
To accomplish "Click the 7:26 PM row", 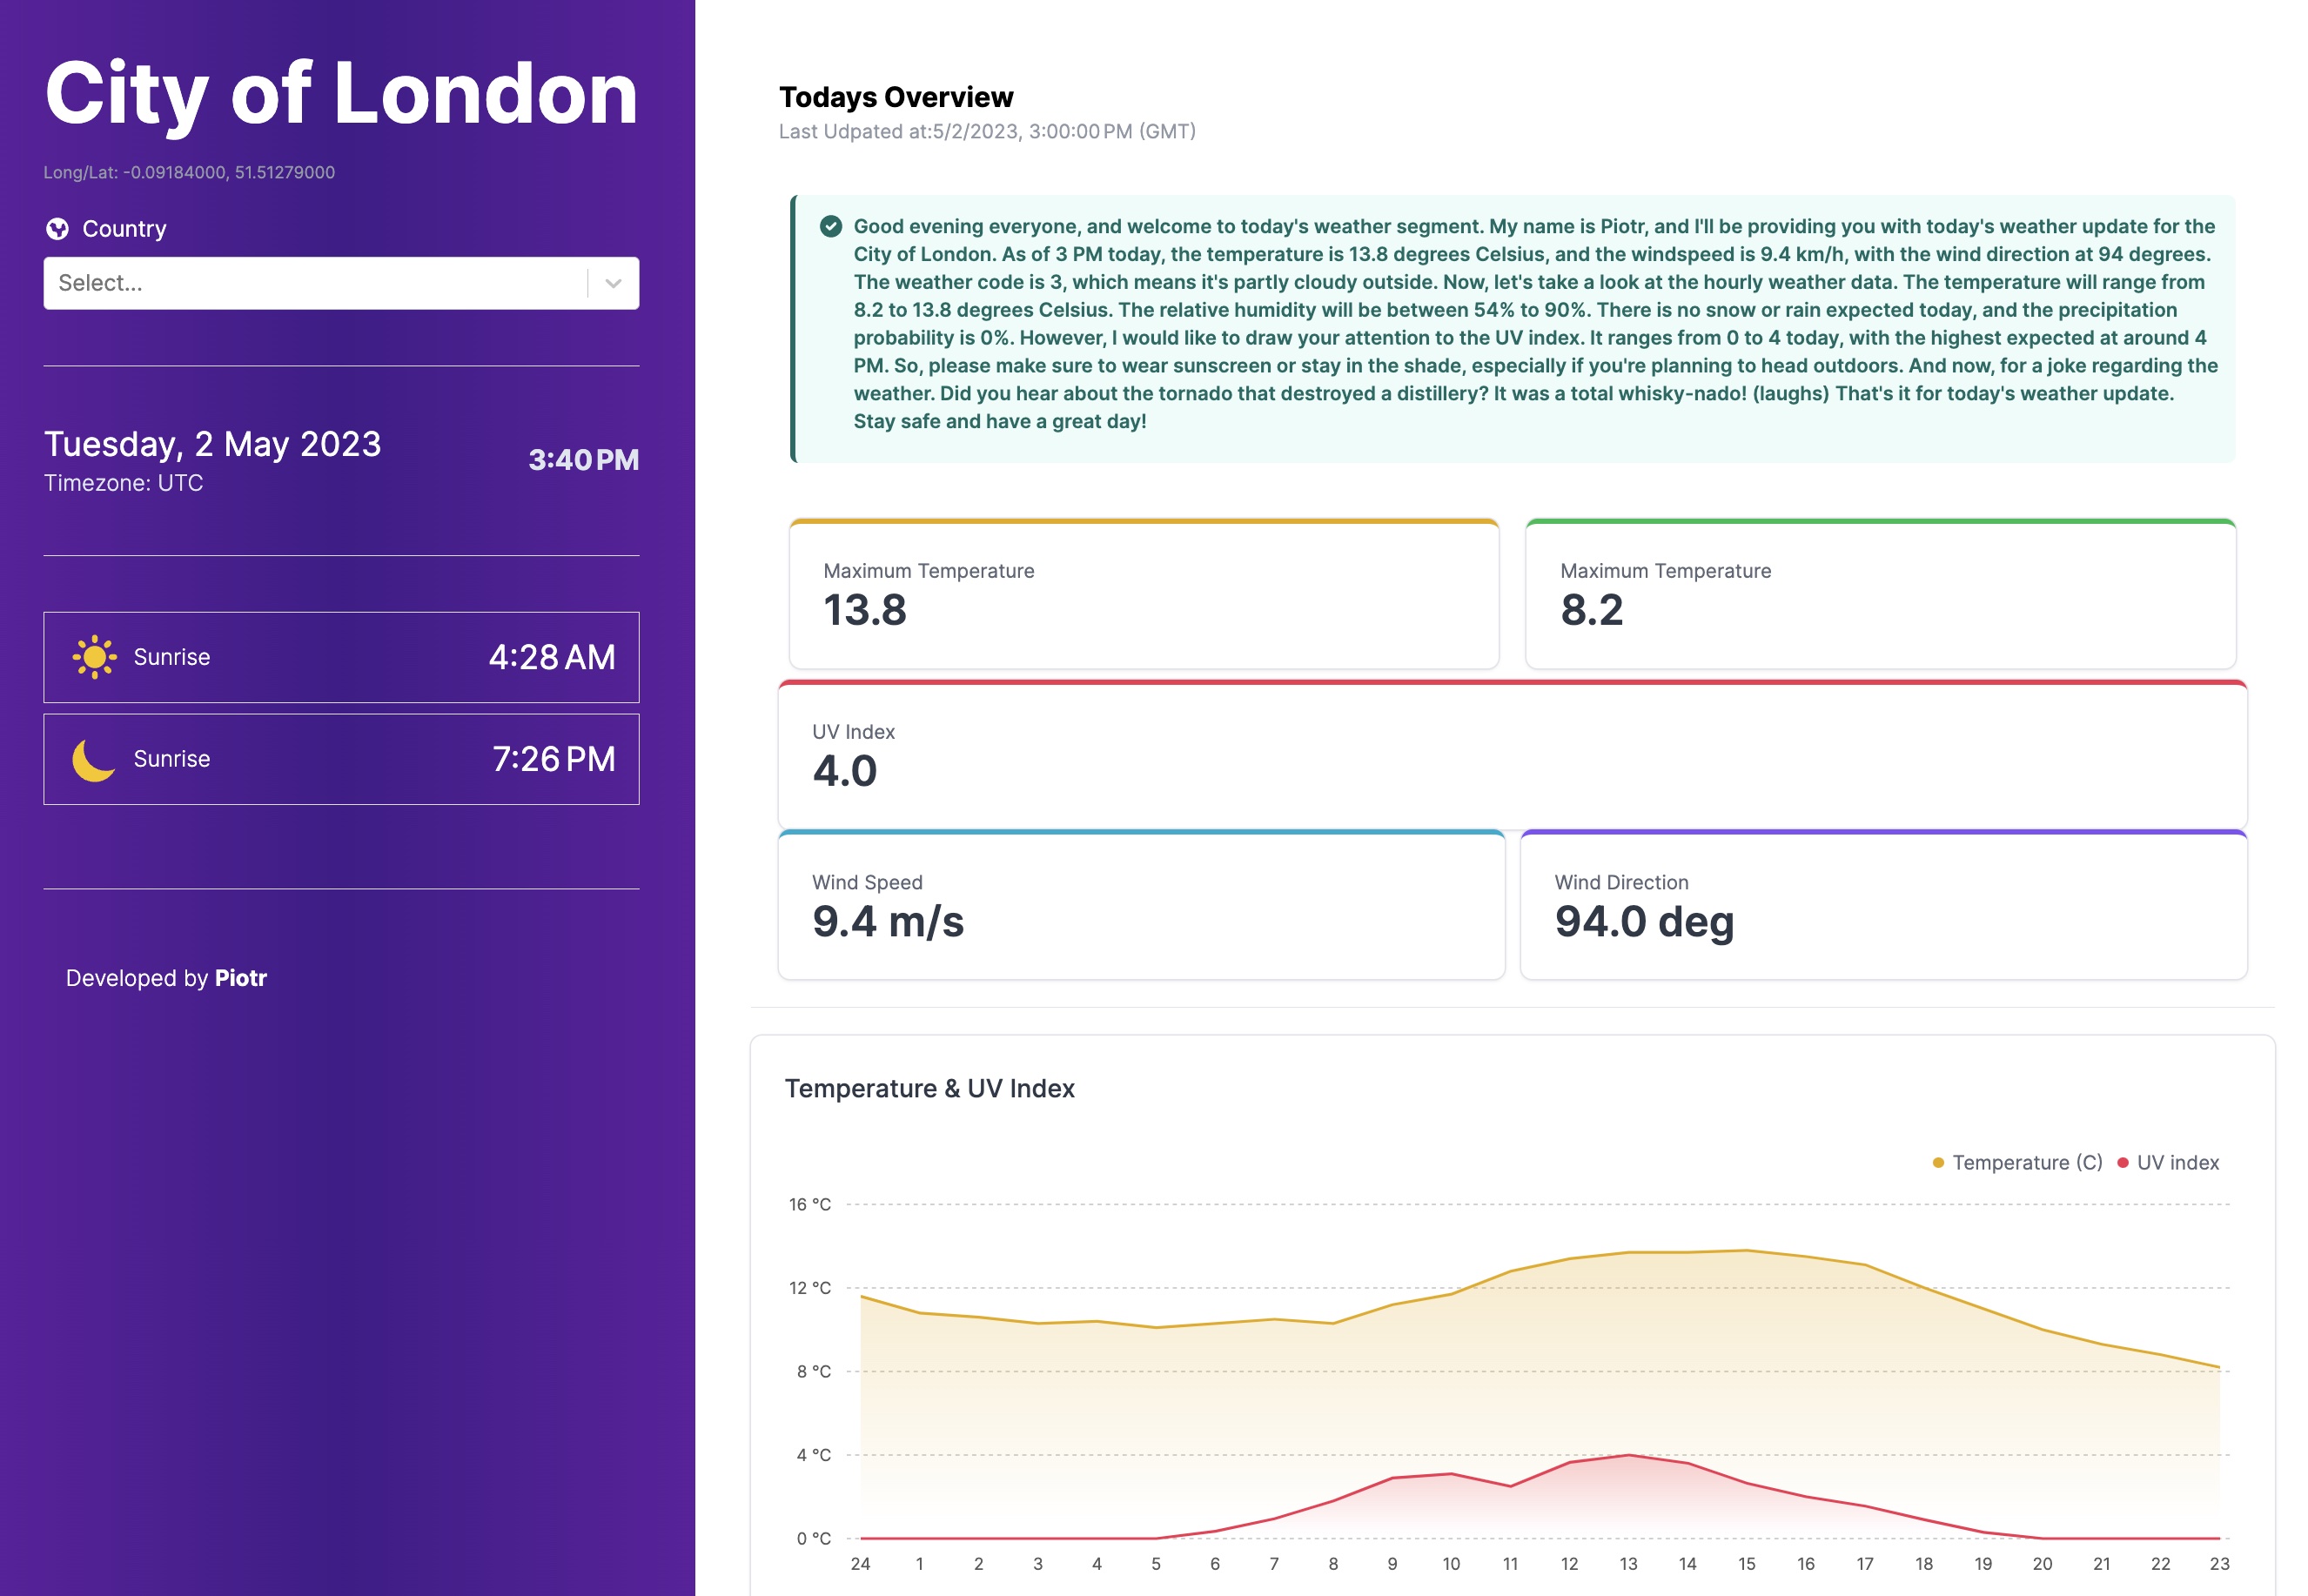I will (x=341, y=759).
